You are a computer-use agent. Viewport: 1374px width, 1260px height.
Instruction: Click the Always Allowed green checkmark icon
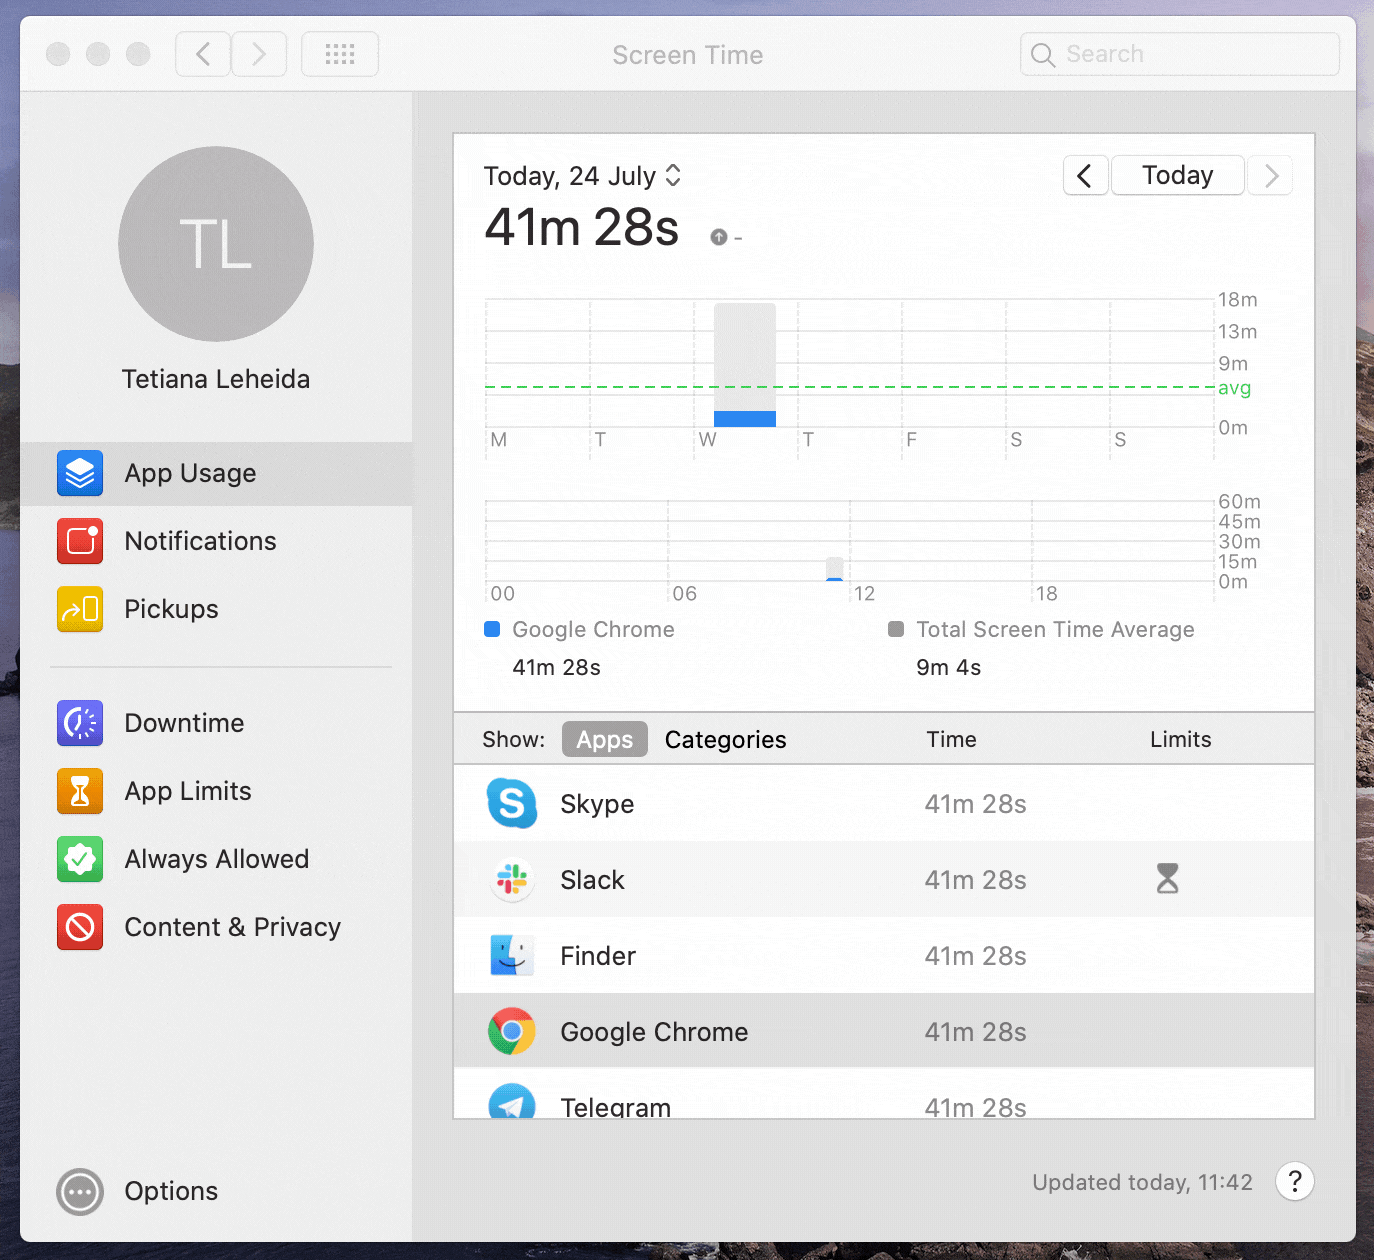80,859
